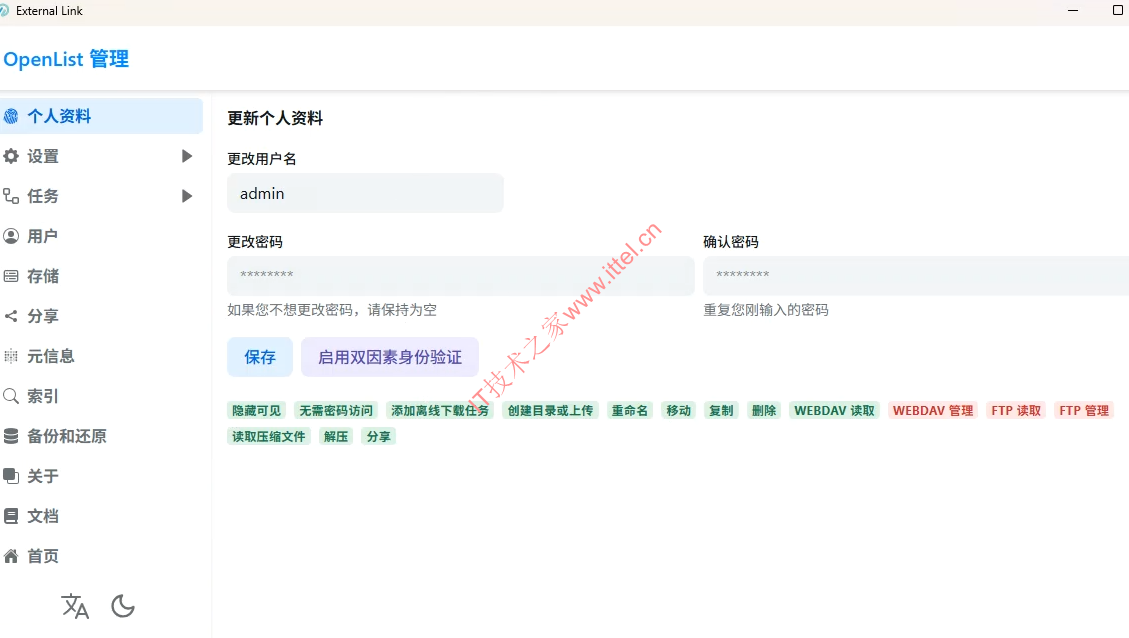Open the language switcher icon
Image resolution: width=1129 pixels, height=638 pixels.
click(75, 606)
